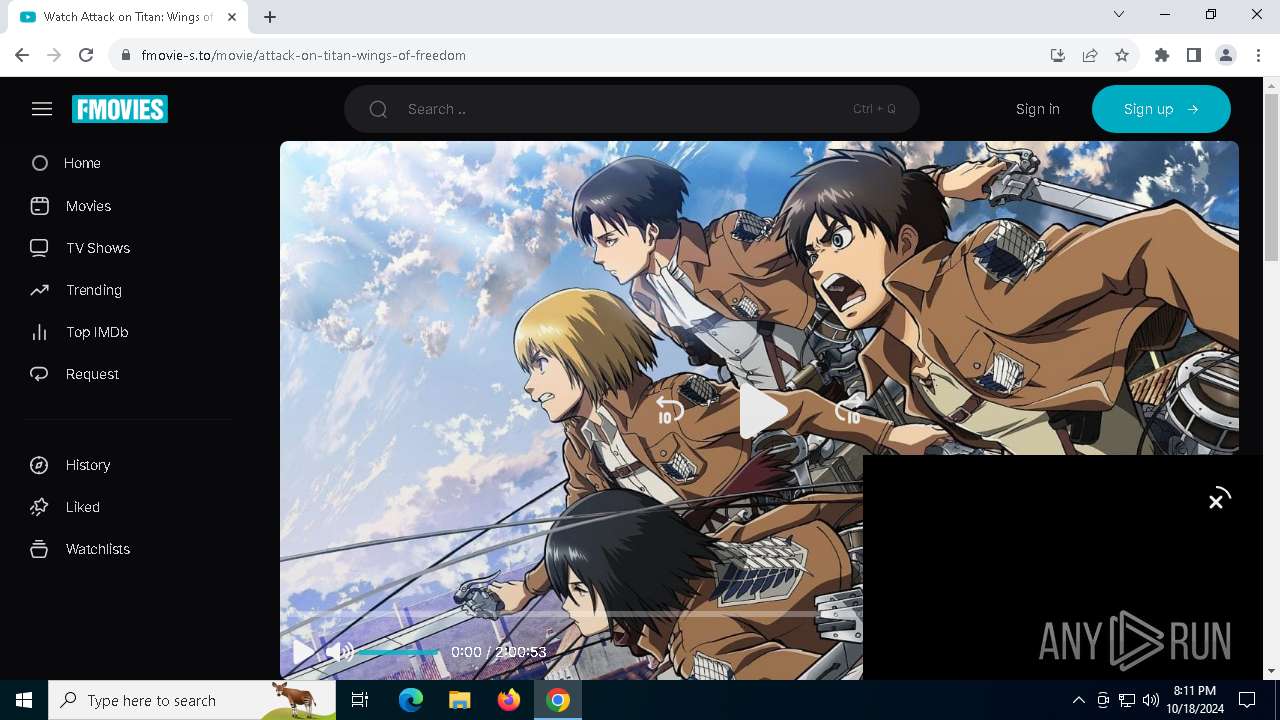The width and height of the screenshot is (1280, 720).
Task: Rewind 10 seconds in the video
Action: (669, 410)
